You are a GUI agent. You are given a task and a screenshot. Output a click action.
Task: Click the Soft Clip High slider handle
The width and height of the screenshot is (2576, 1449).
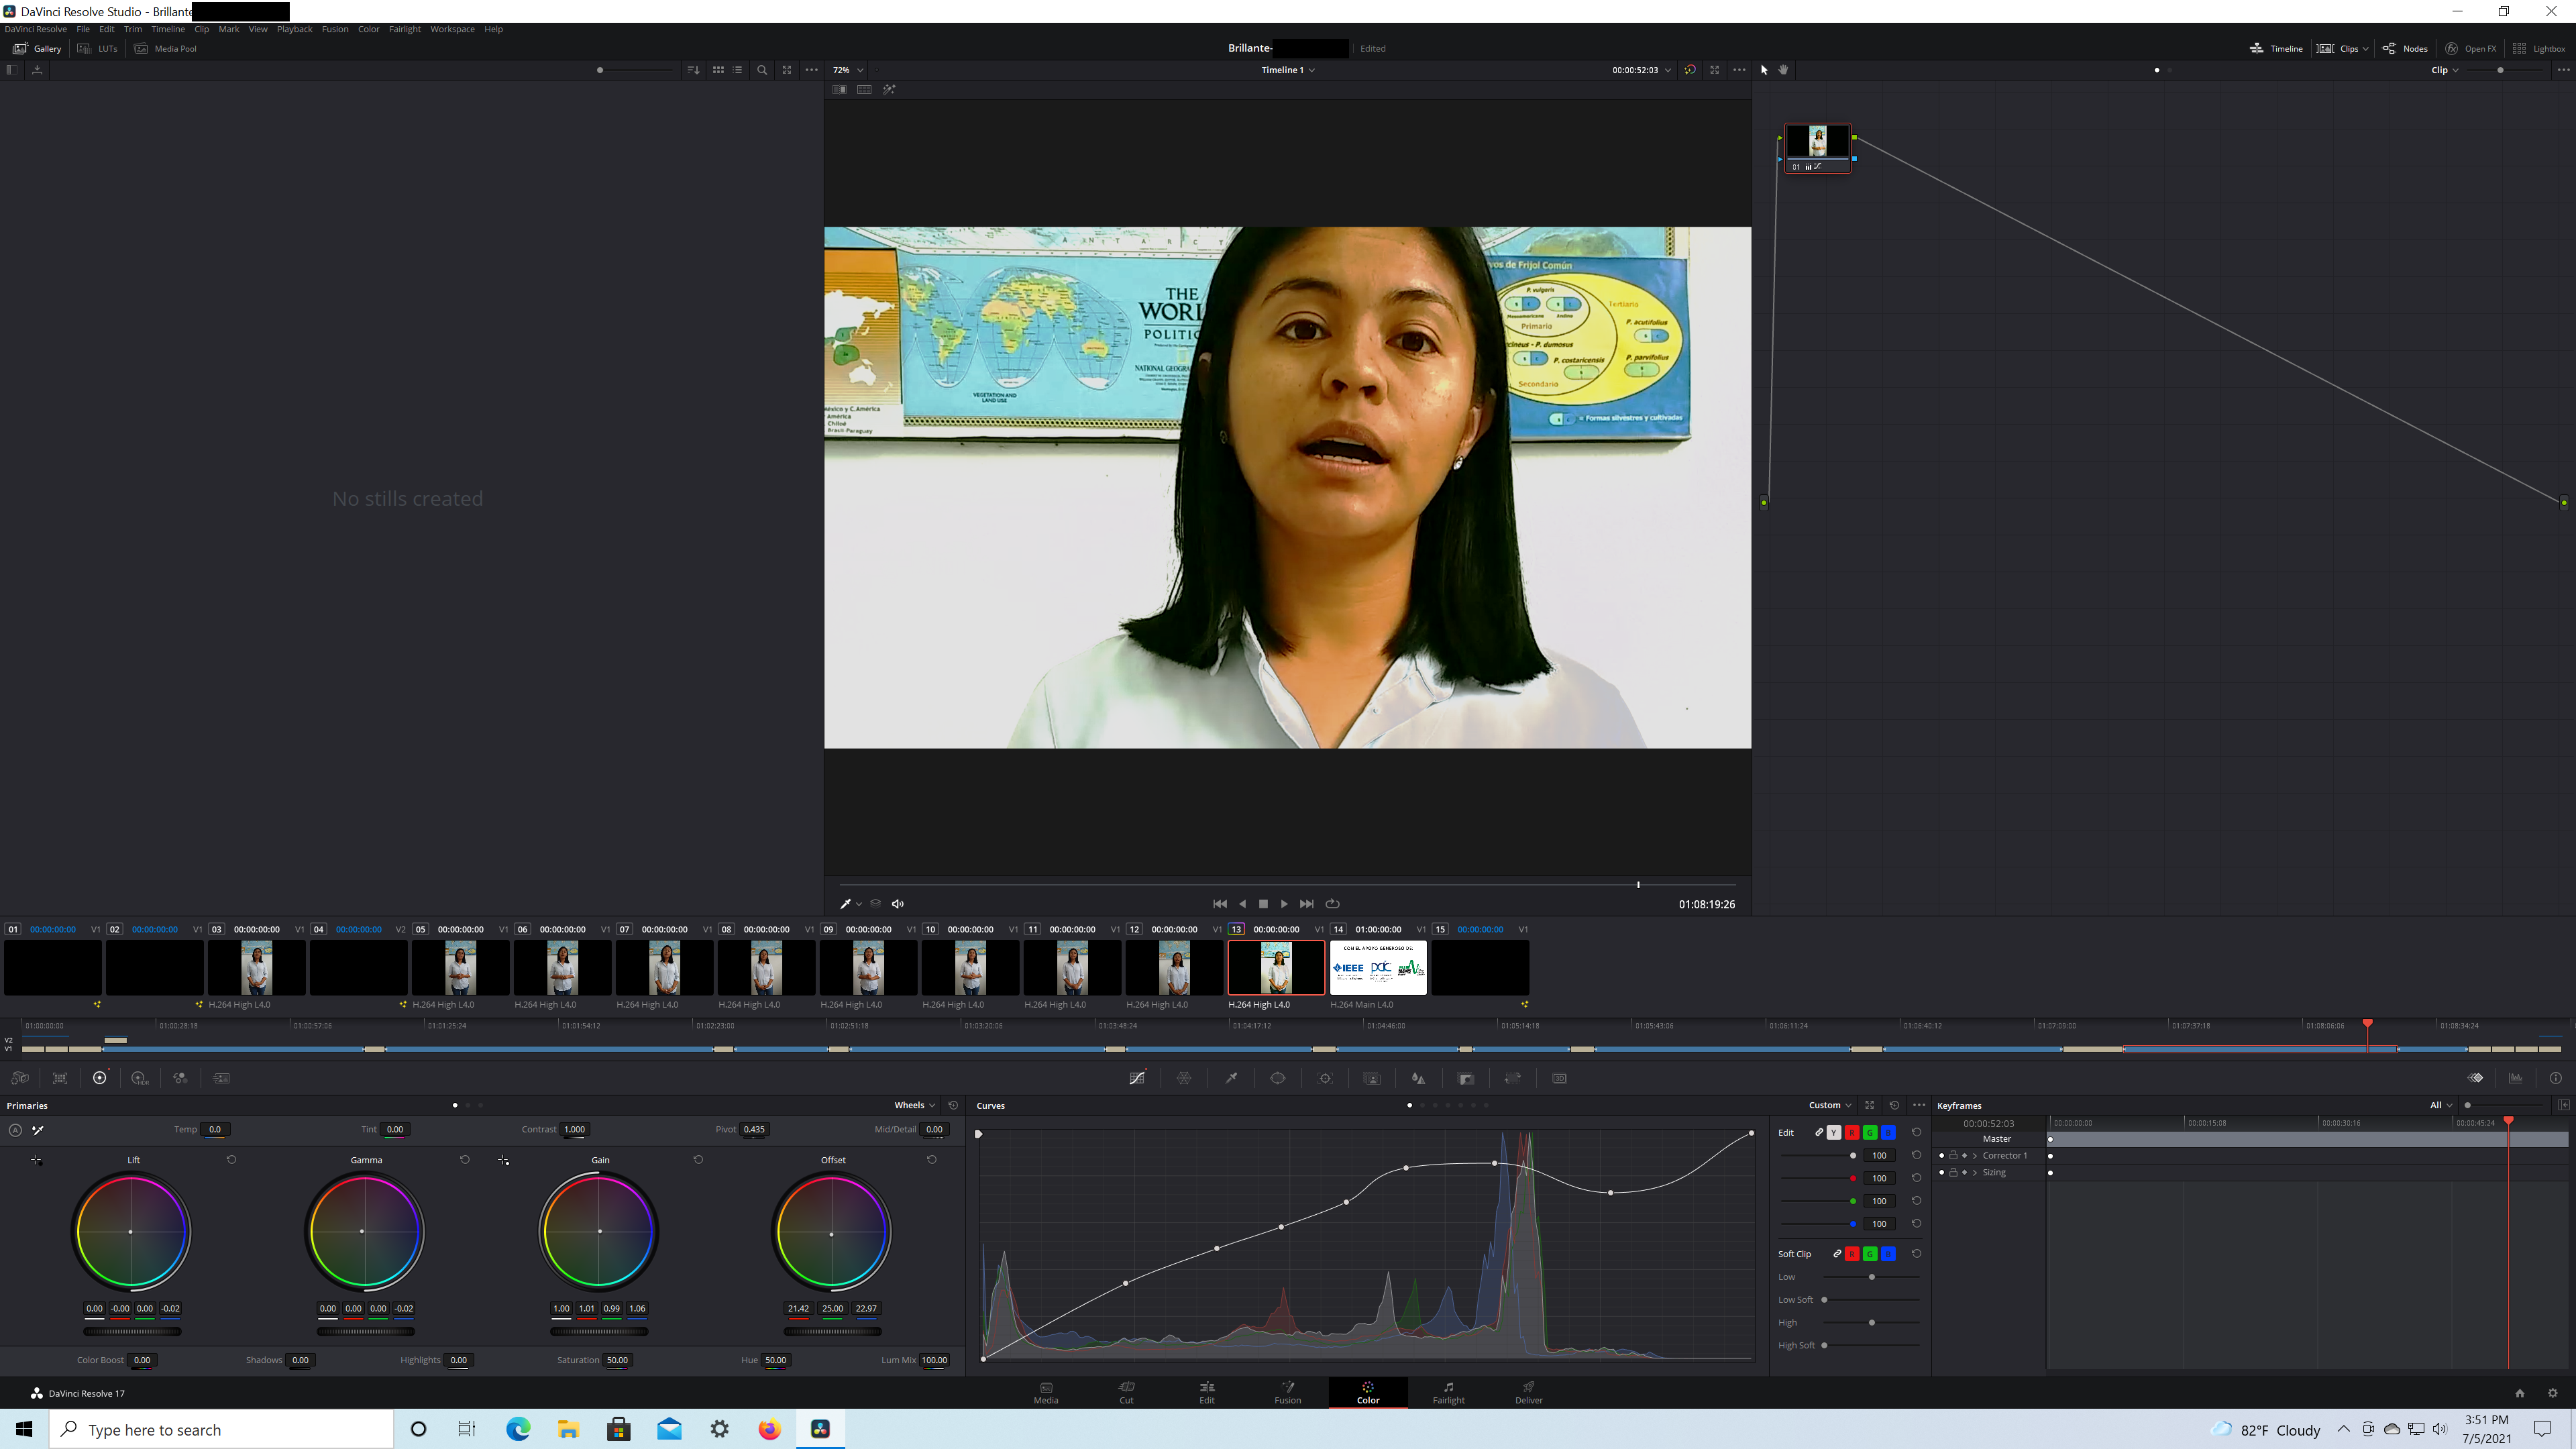coord(1871,1323)
